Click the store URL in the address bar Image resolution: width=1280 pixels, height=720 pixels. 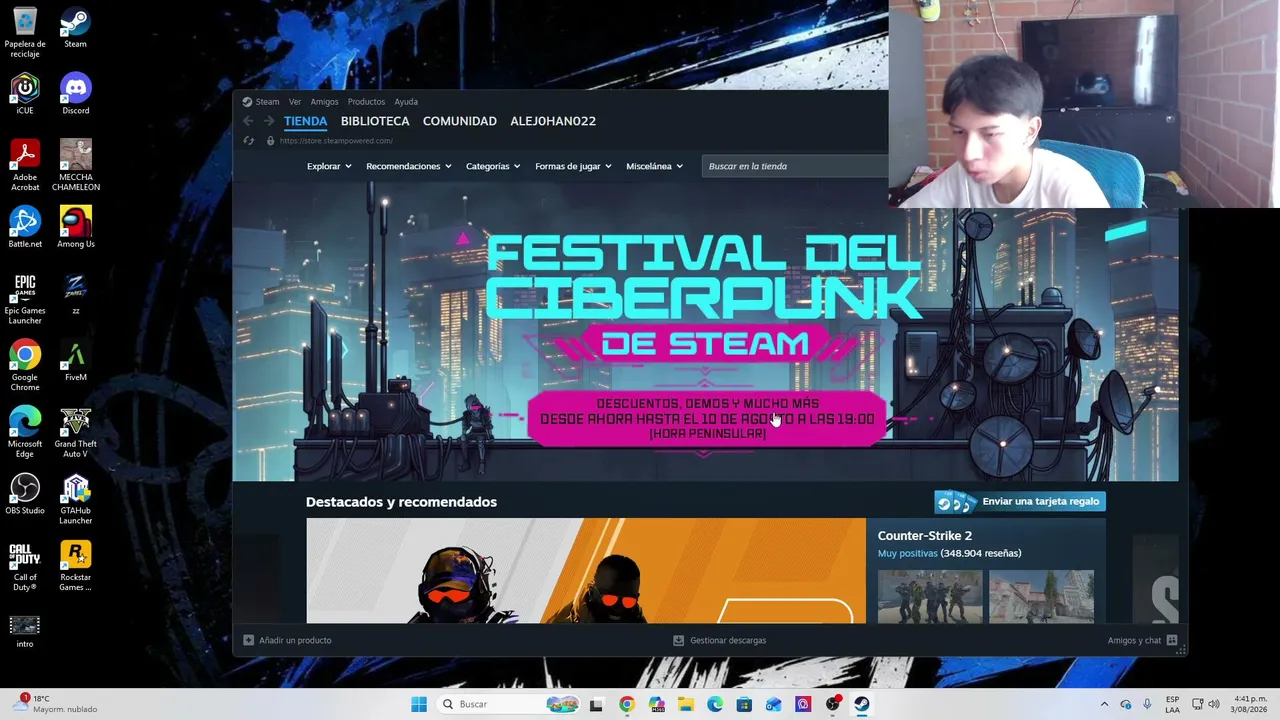(336, 141)
